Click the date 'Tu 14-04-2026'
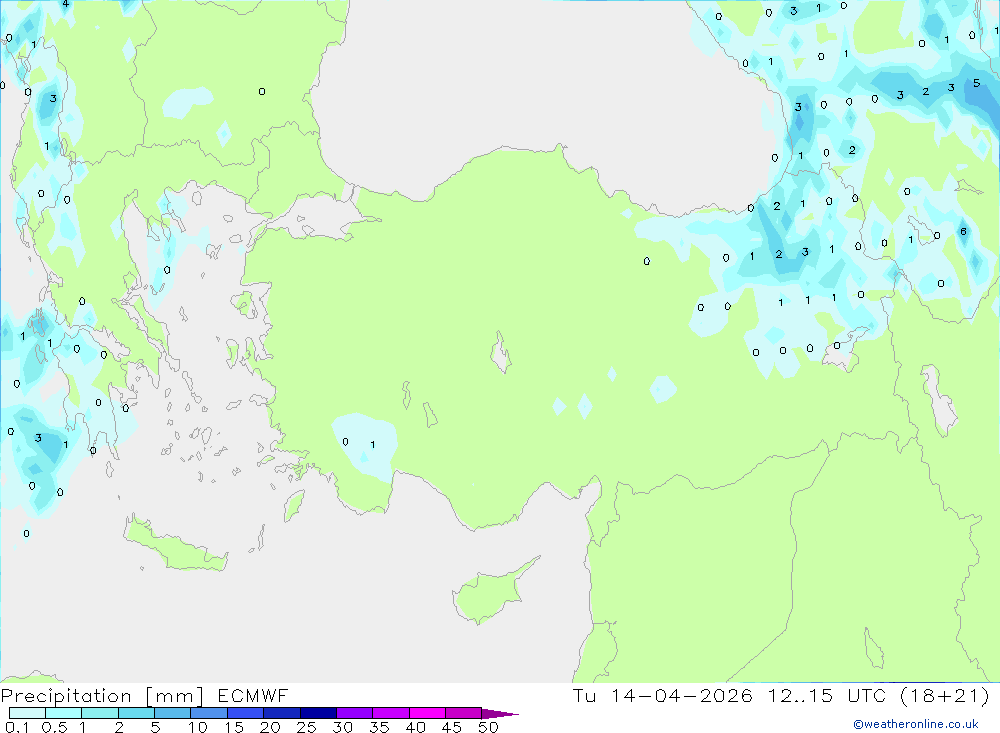The image size is (1000, 733). [663, 695]
